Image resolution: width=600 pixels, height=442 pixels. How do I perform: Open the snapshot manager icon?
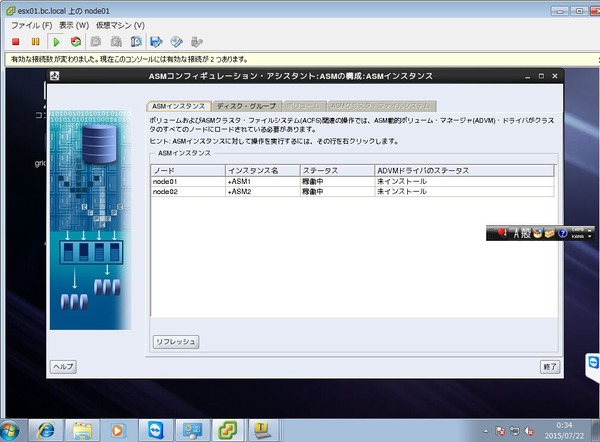pyautogui.click(x=136, y=42)
